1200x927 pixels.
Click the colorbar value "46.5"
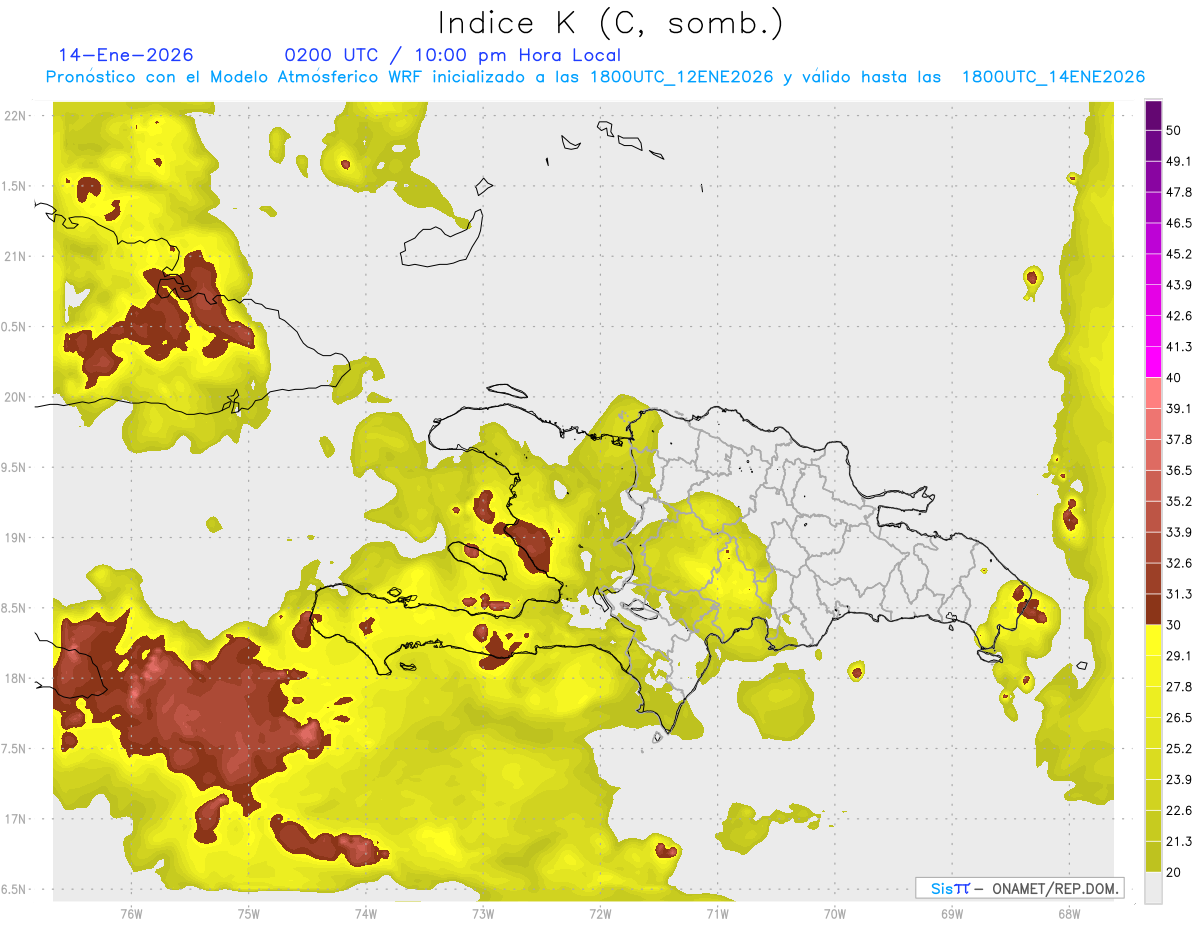point(1179,223)
